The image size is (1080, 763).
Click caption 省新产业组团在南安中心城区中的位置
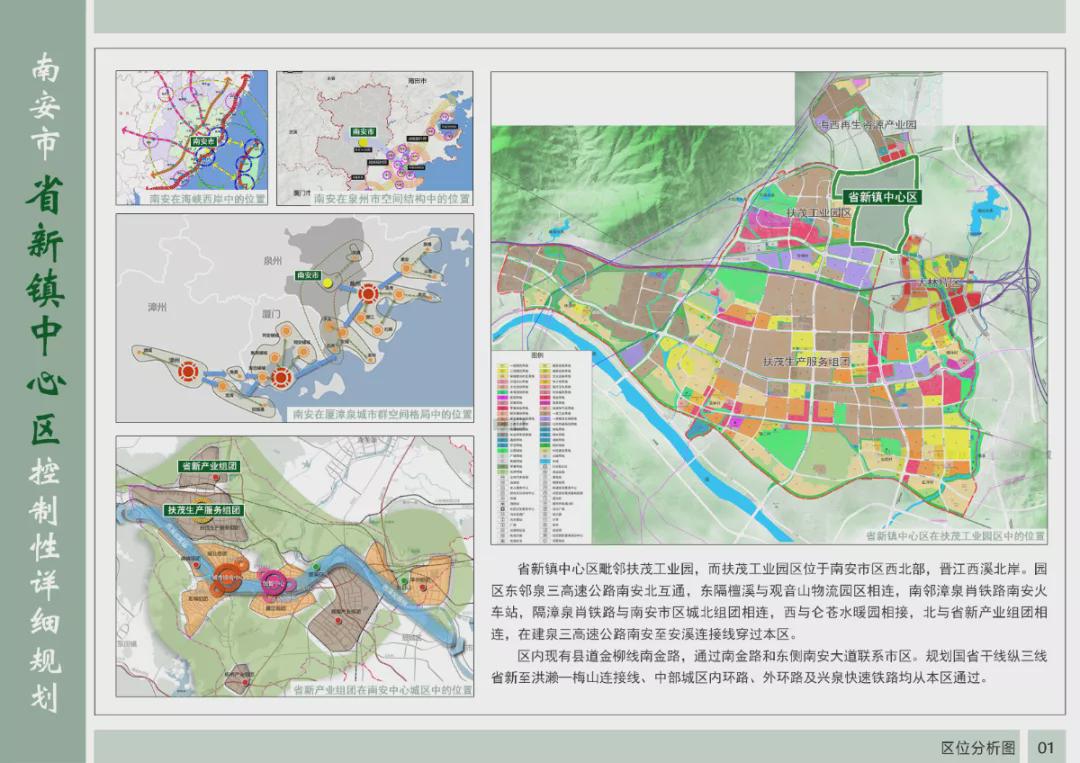click(x=382, y=690)
